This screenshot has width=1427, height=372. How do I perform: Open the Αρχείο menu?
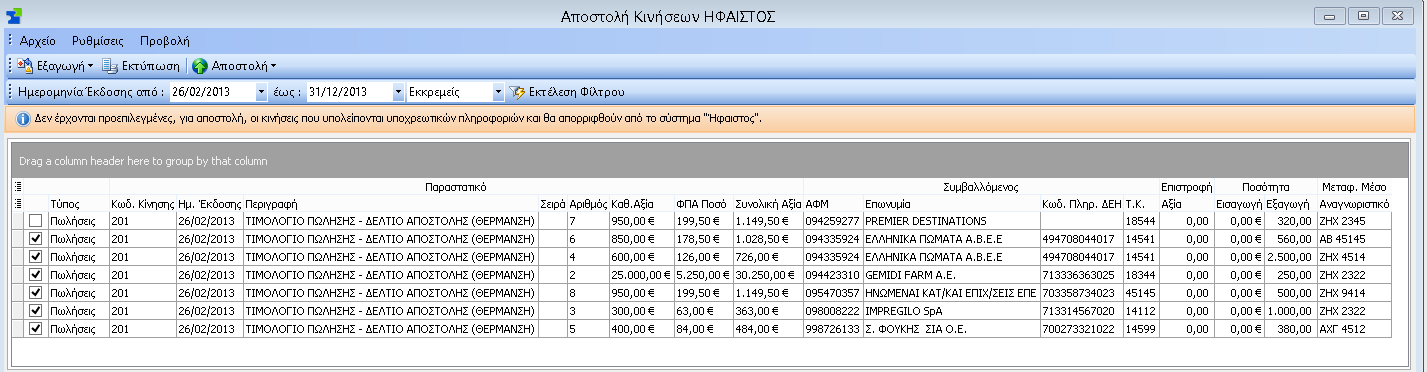38,41
